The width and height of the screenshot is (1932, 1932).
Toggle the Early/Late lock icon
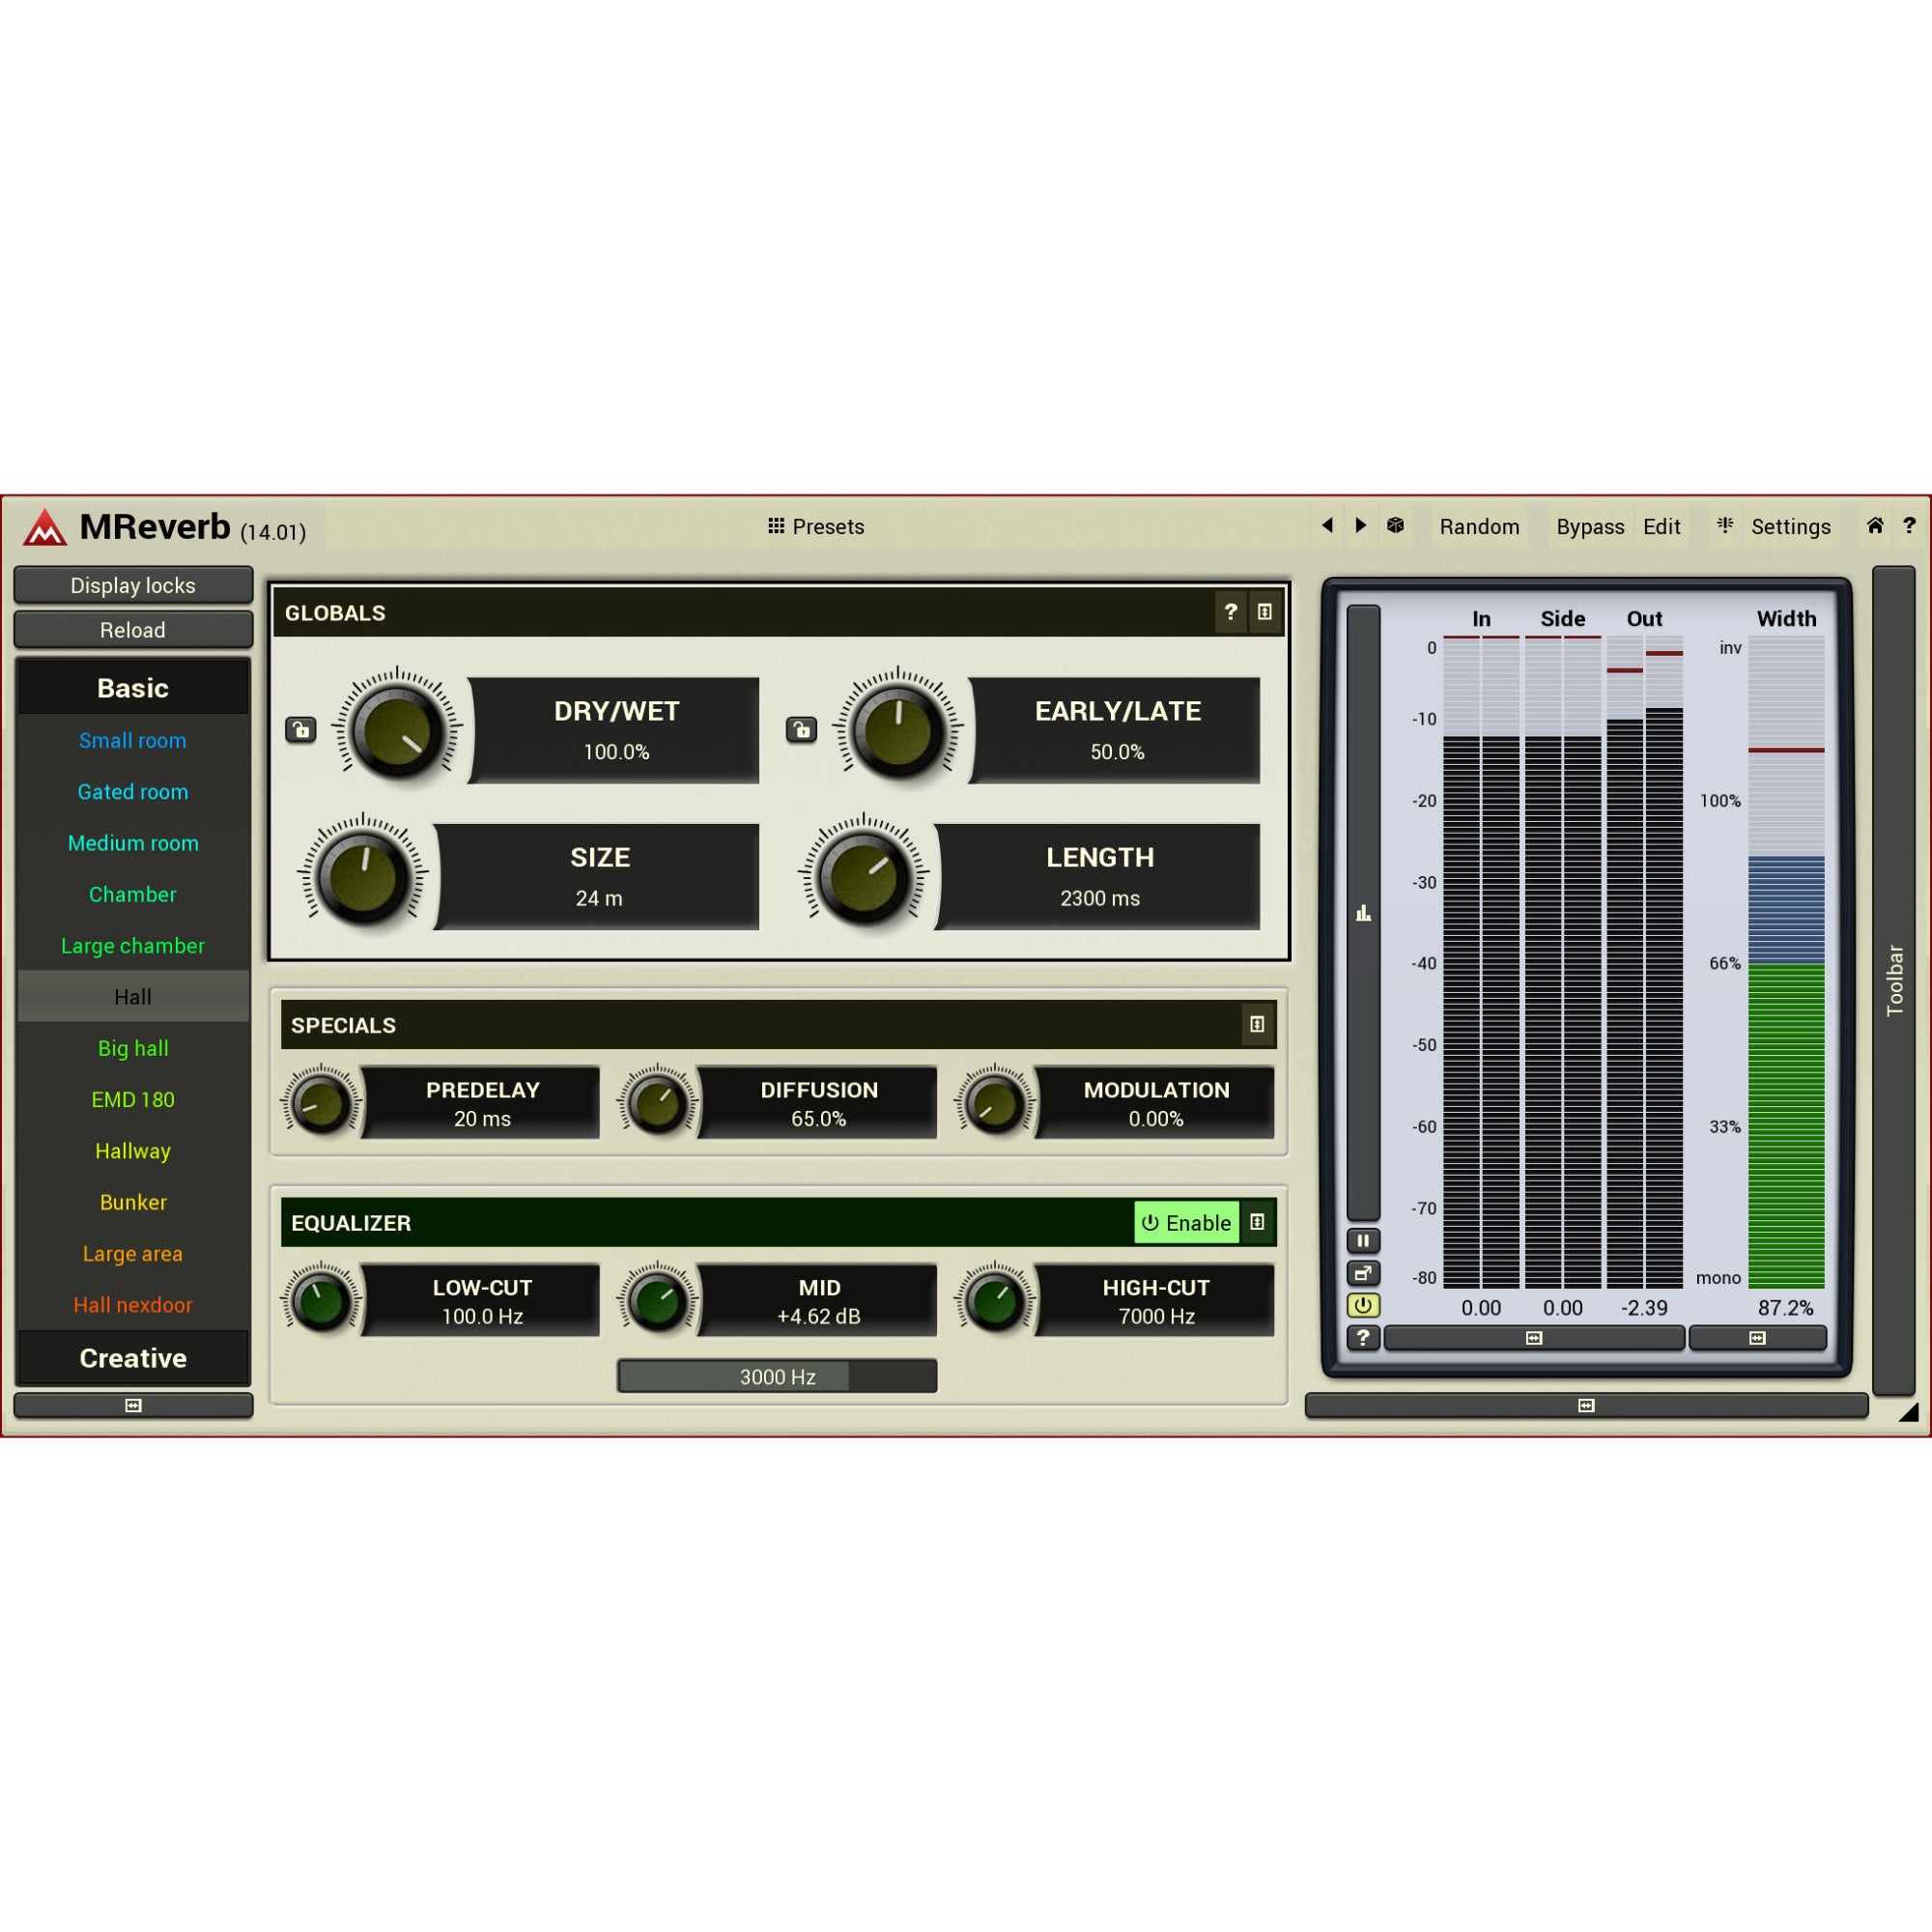802,730
